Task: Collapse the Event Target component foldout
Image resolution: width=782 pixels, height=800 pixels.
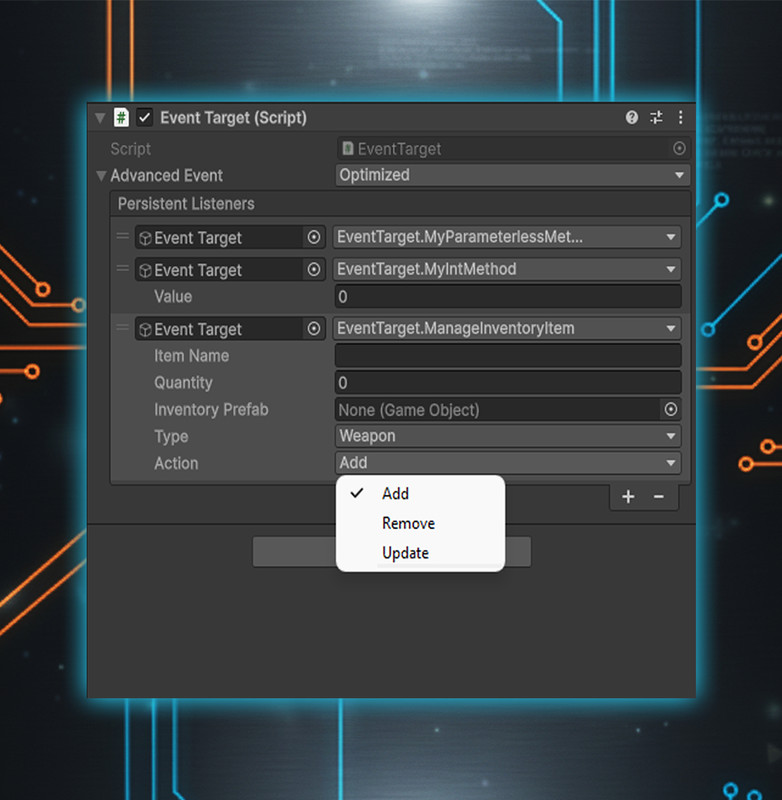Action: [x=100, y=118]
